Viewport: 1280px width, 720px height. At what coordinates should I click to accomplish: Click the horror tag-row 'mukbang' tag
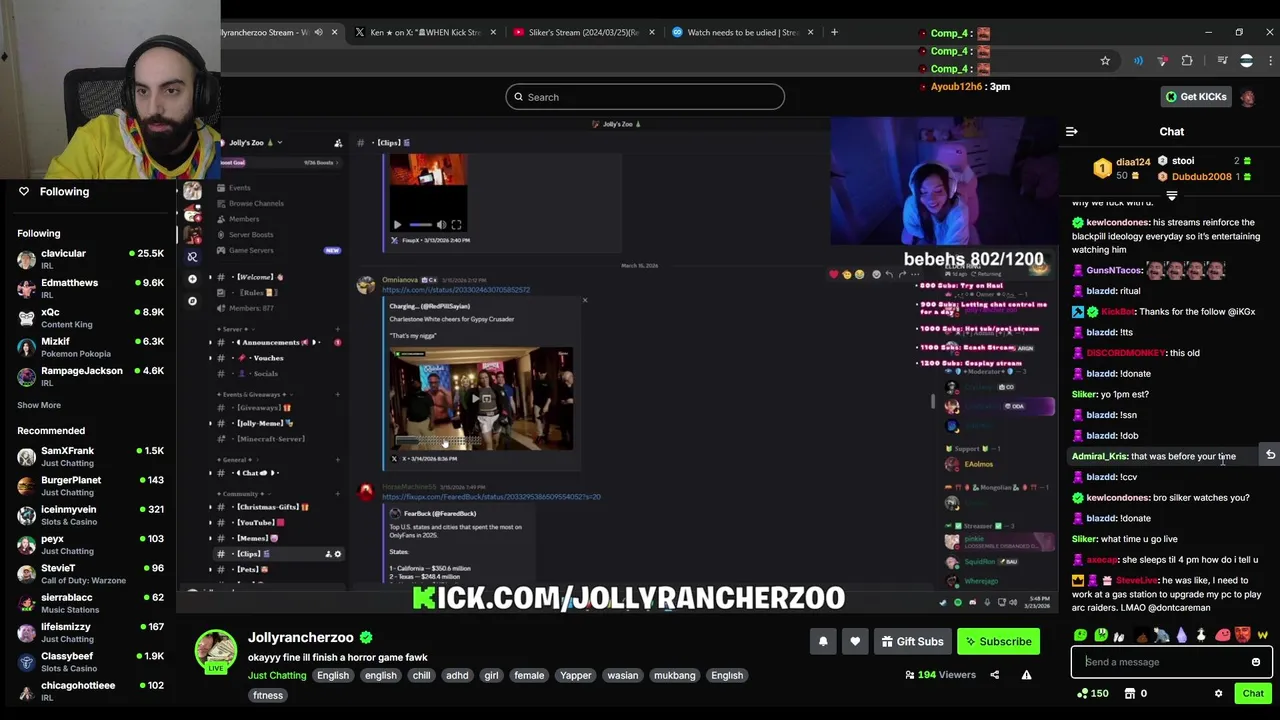(x=674, y=676)
